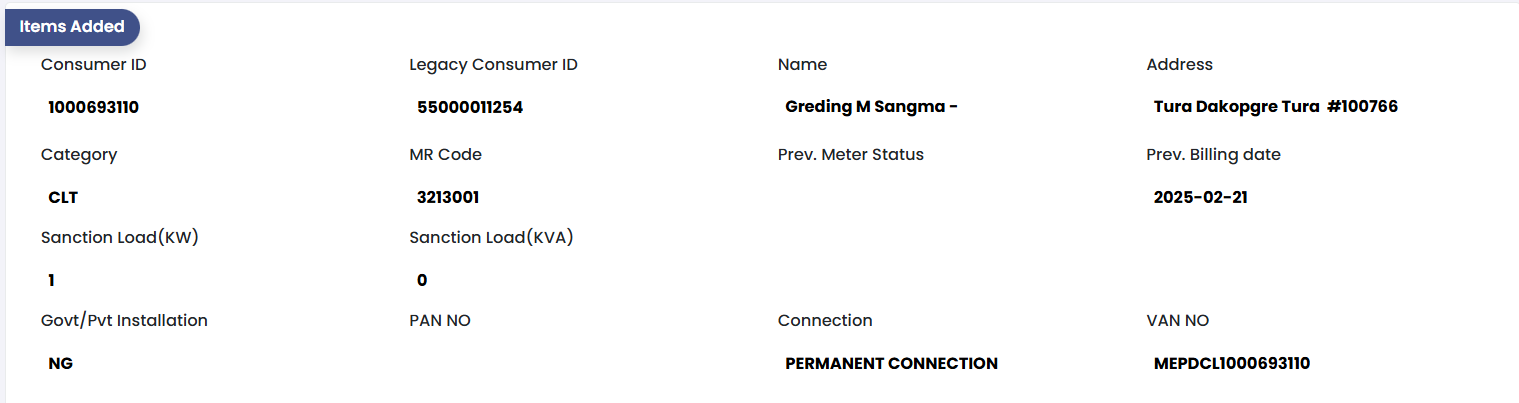The image size is (1519, 403).
Task: Click Govt/Pvt Installation value NG
Action: [x=61, y=364]
